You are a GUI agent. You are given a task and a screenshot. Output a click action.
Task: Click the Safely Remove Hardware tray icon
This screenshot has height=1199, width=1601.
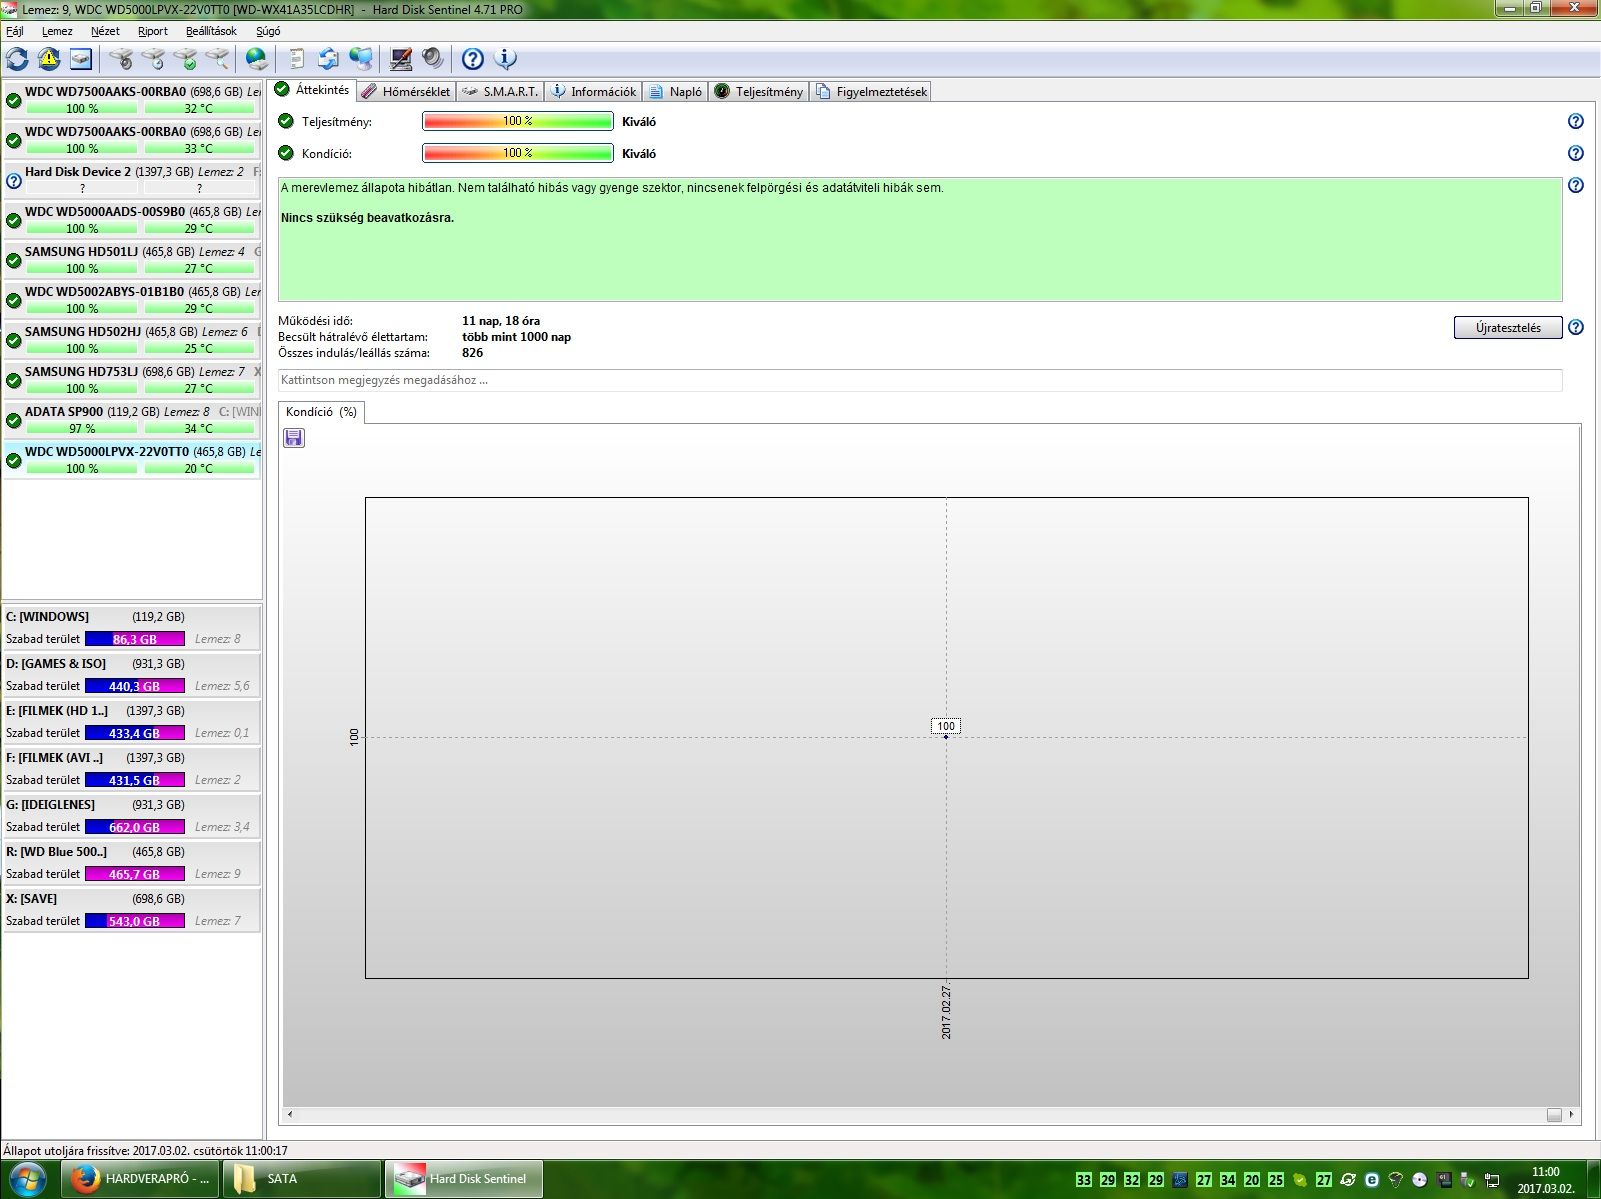[1468, 1180]
